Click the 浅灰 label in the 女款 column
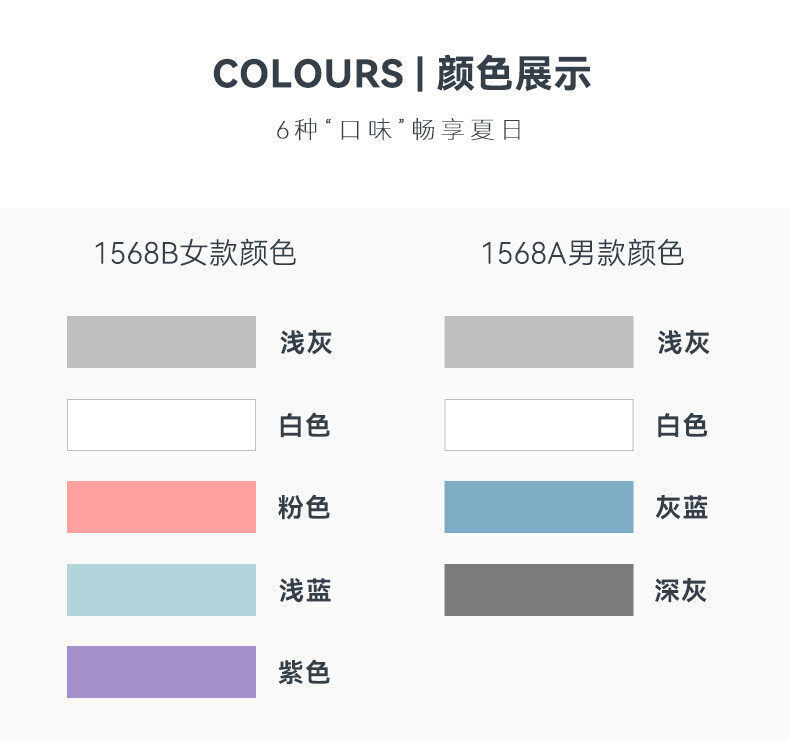The image size is (790, 740). click(306, 343)
